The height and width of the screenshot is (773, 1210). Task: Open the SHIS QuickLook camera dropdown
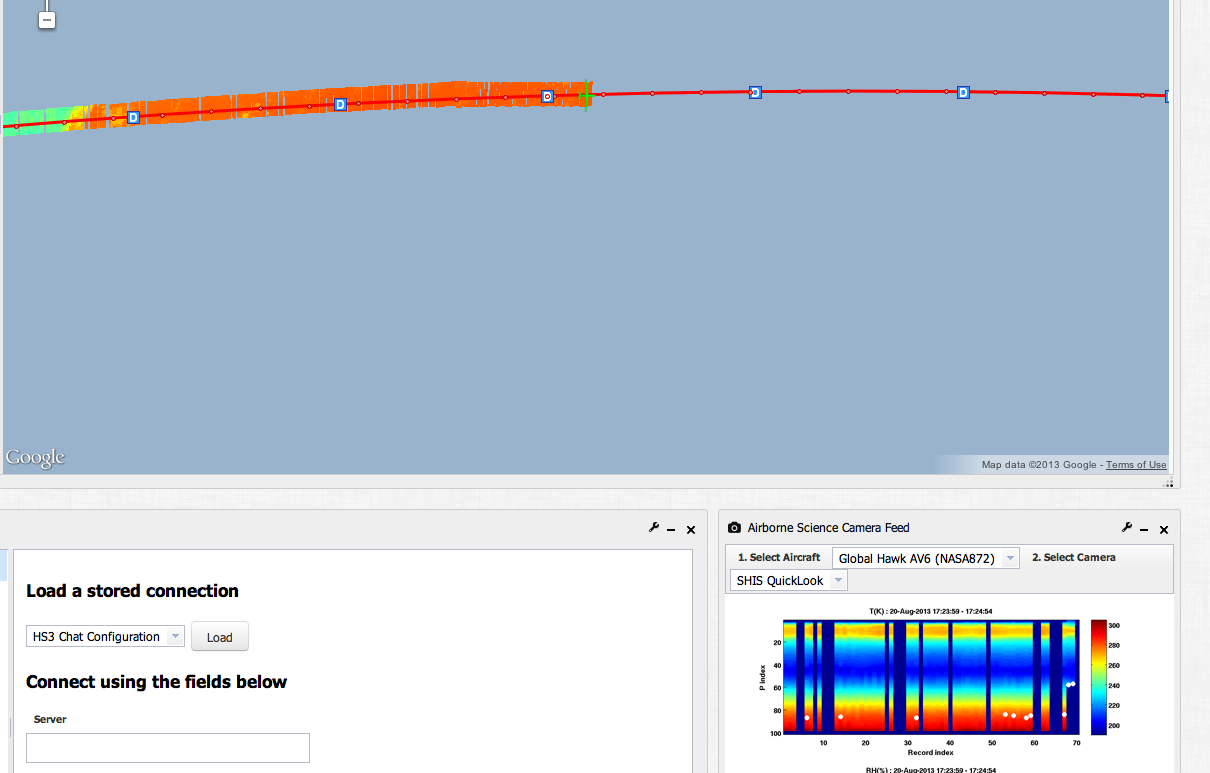tap(789, 580)
